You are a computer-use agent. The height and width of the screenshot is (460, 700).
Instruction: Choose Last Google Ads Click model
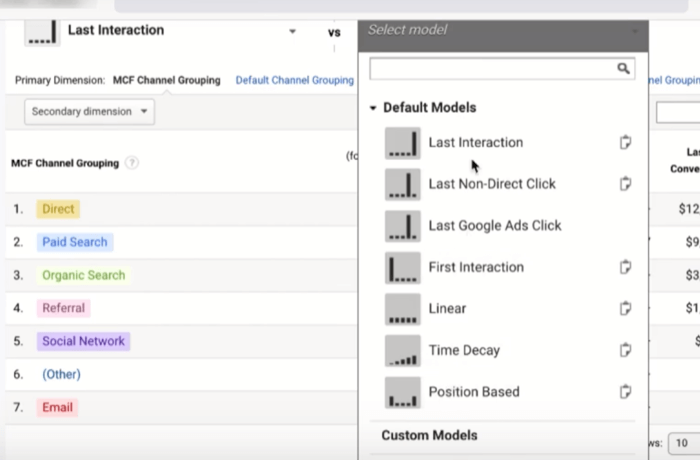[495, 226]
